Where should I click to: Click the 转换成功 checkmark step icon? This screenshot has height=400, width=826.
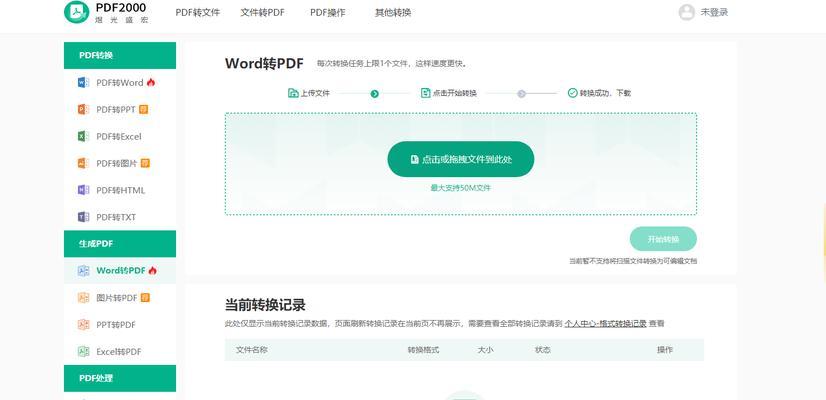(x=573, y=93)
